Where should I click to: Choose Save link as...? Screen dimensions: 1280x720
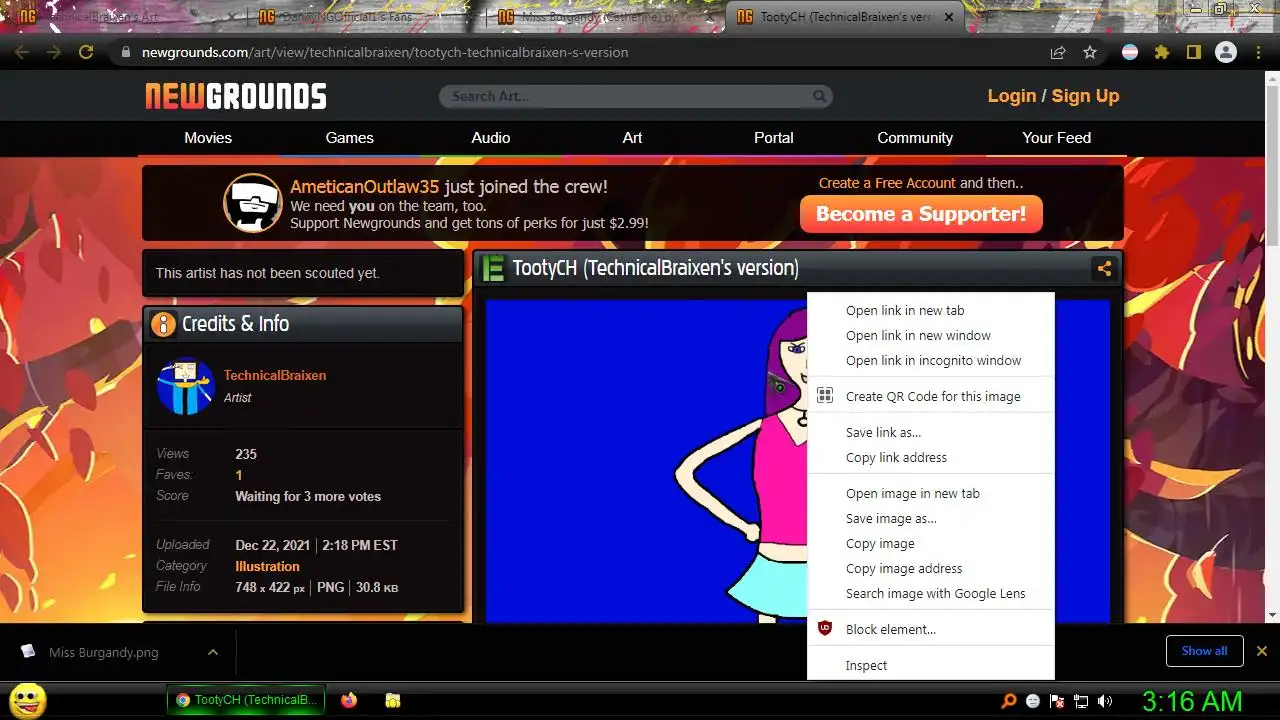click(930, 432)
